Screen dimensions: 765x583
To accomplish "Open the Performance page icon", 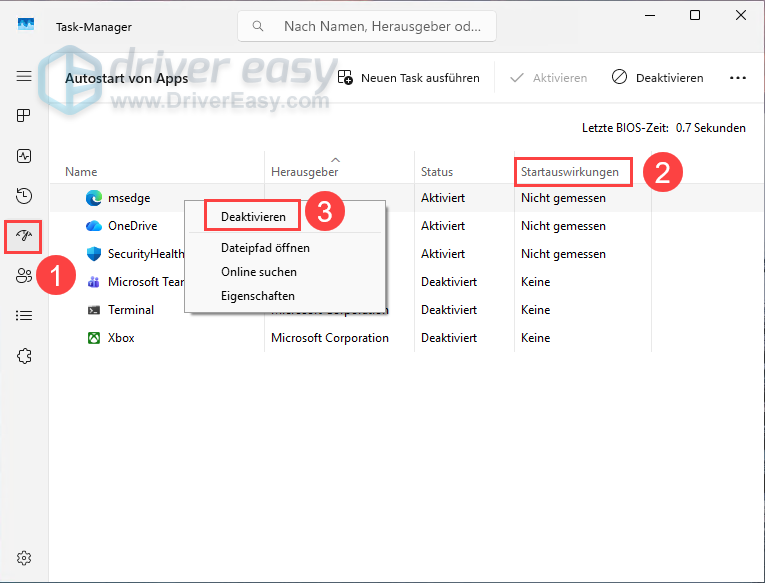I will [24, 156].
